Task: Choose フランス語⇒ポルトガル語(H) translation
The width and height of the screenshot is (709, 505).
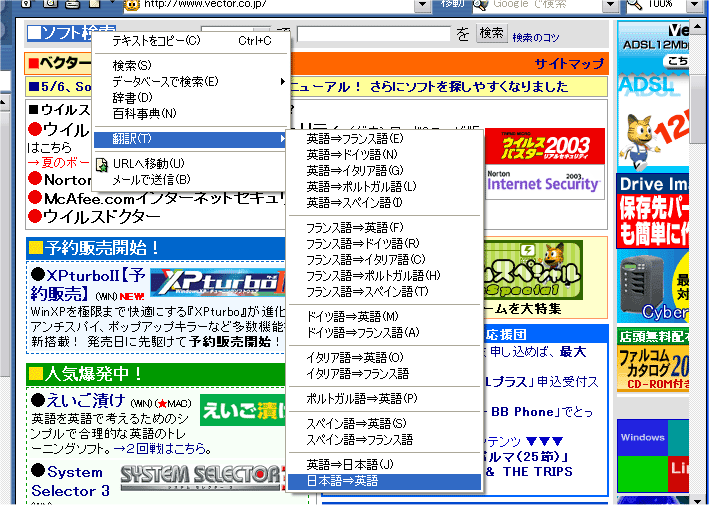Action: click(384, 275)
